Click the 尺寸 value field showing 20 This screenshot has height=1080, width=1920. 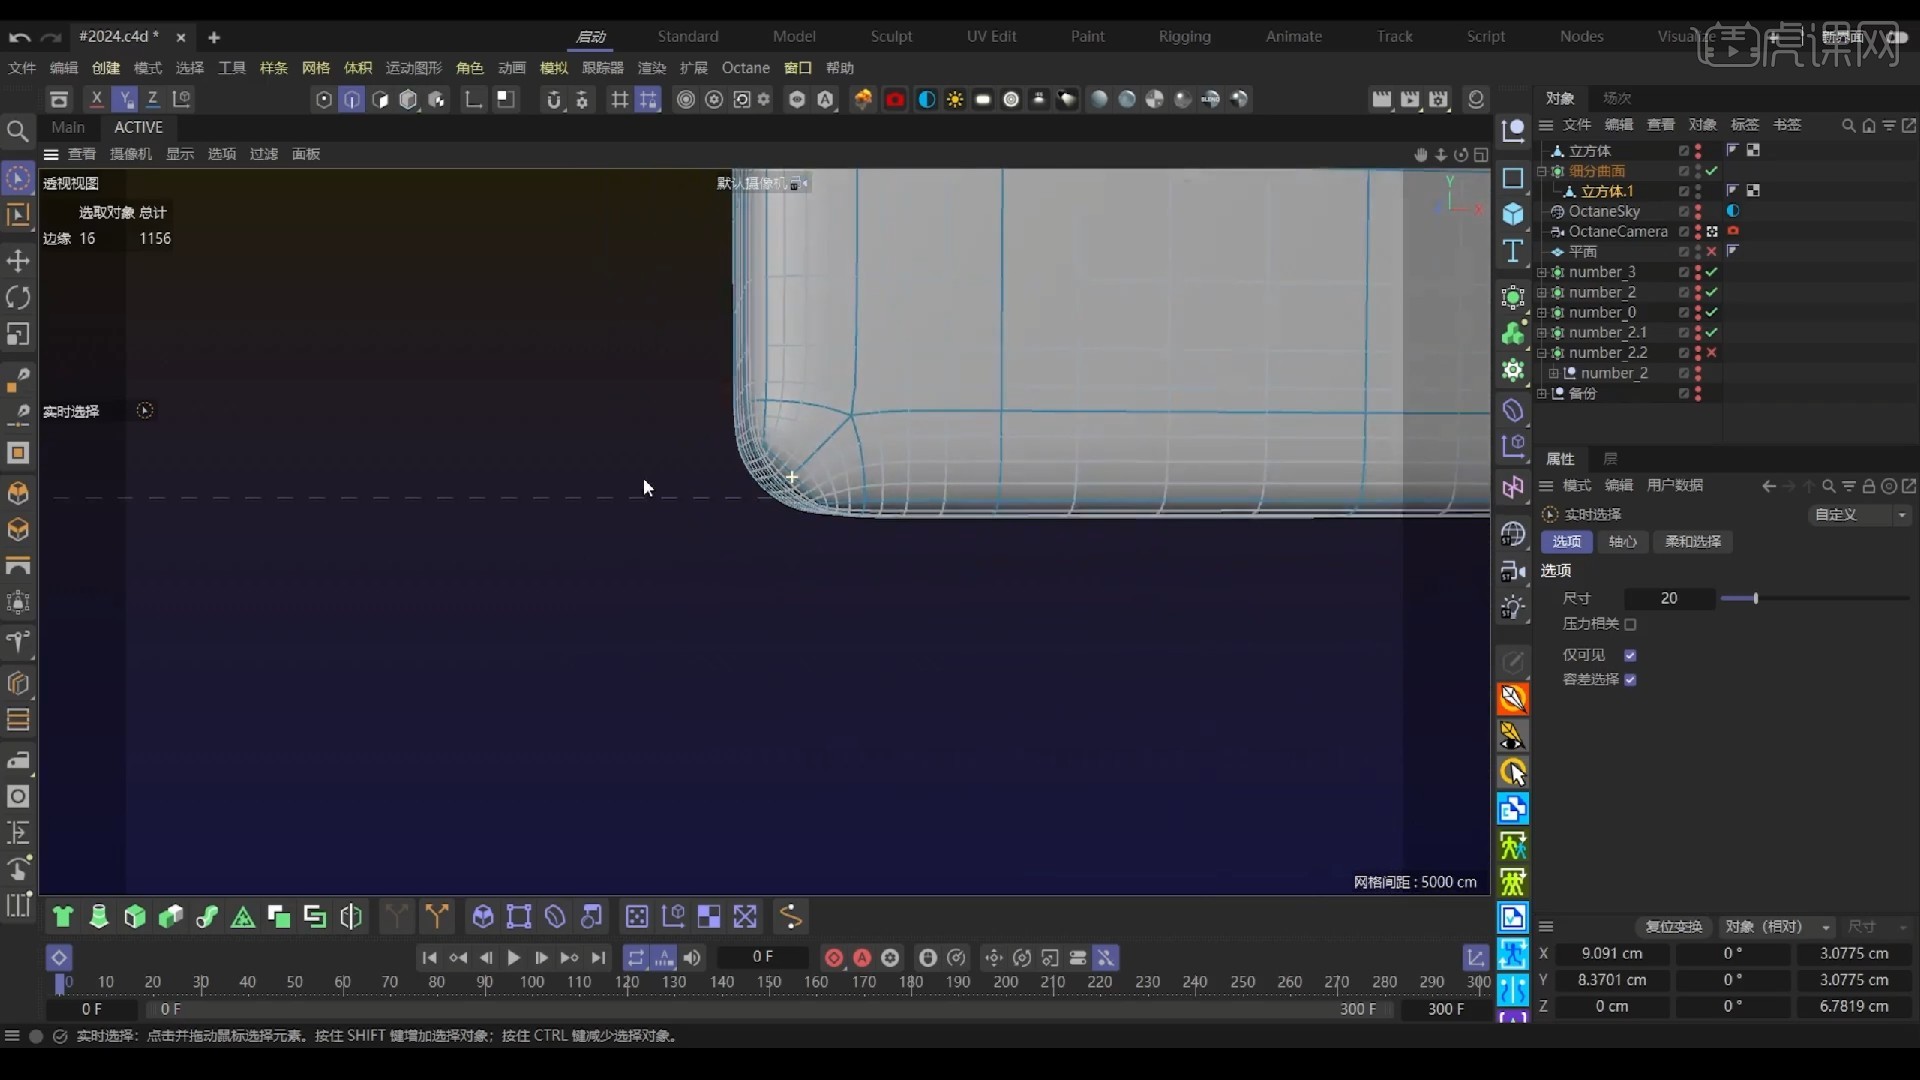(x=1669, y=599)
